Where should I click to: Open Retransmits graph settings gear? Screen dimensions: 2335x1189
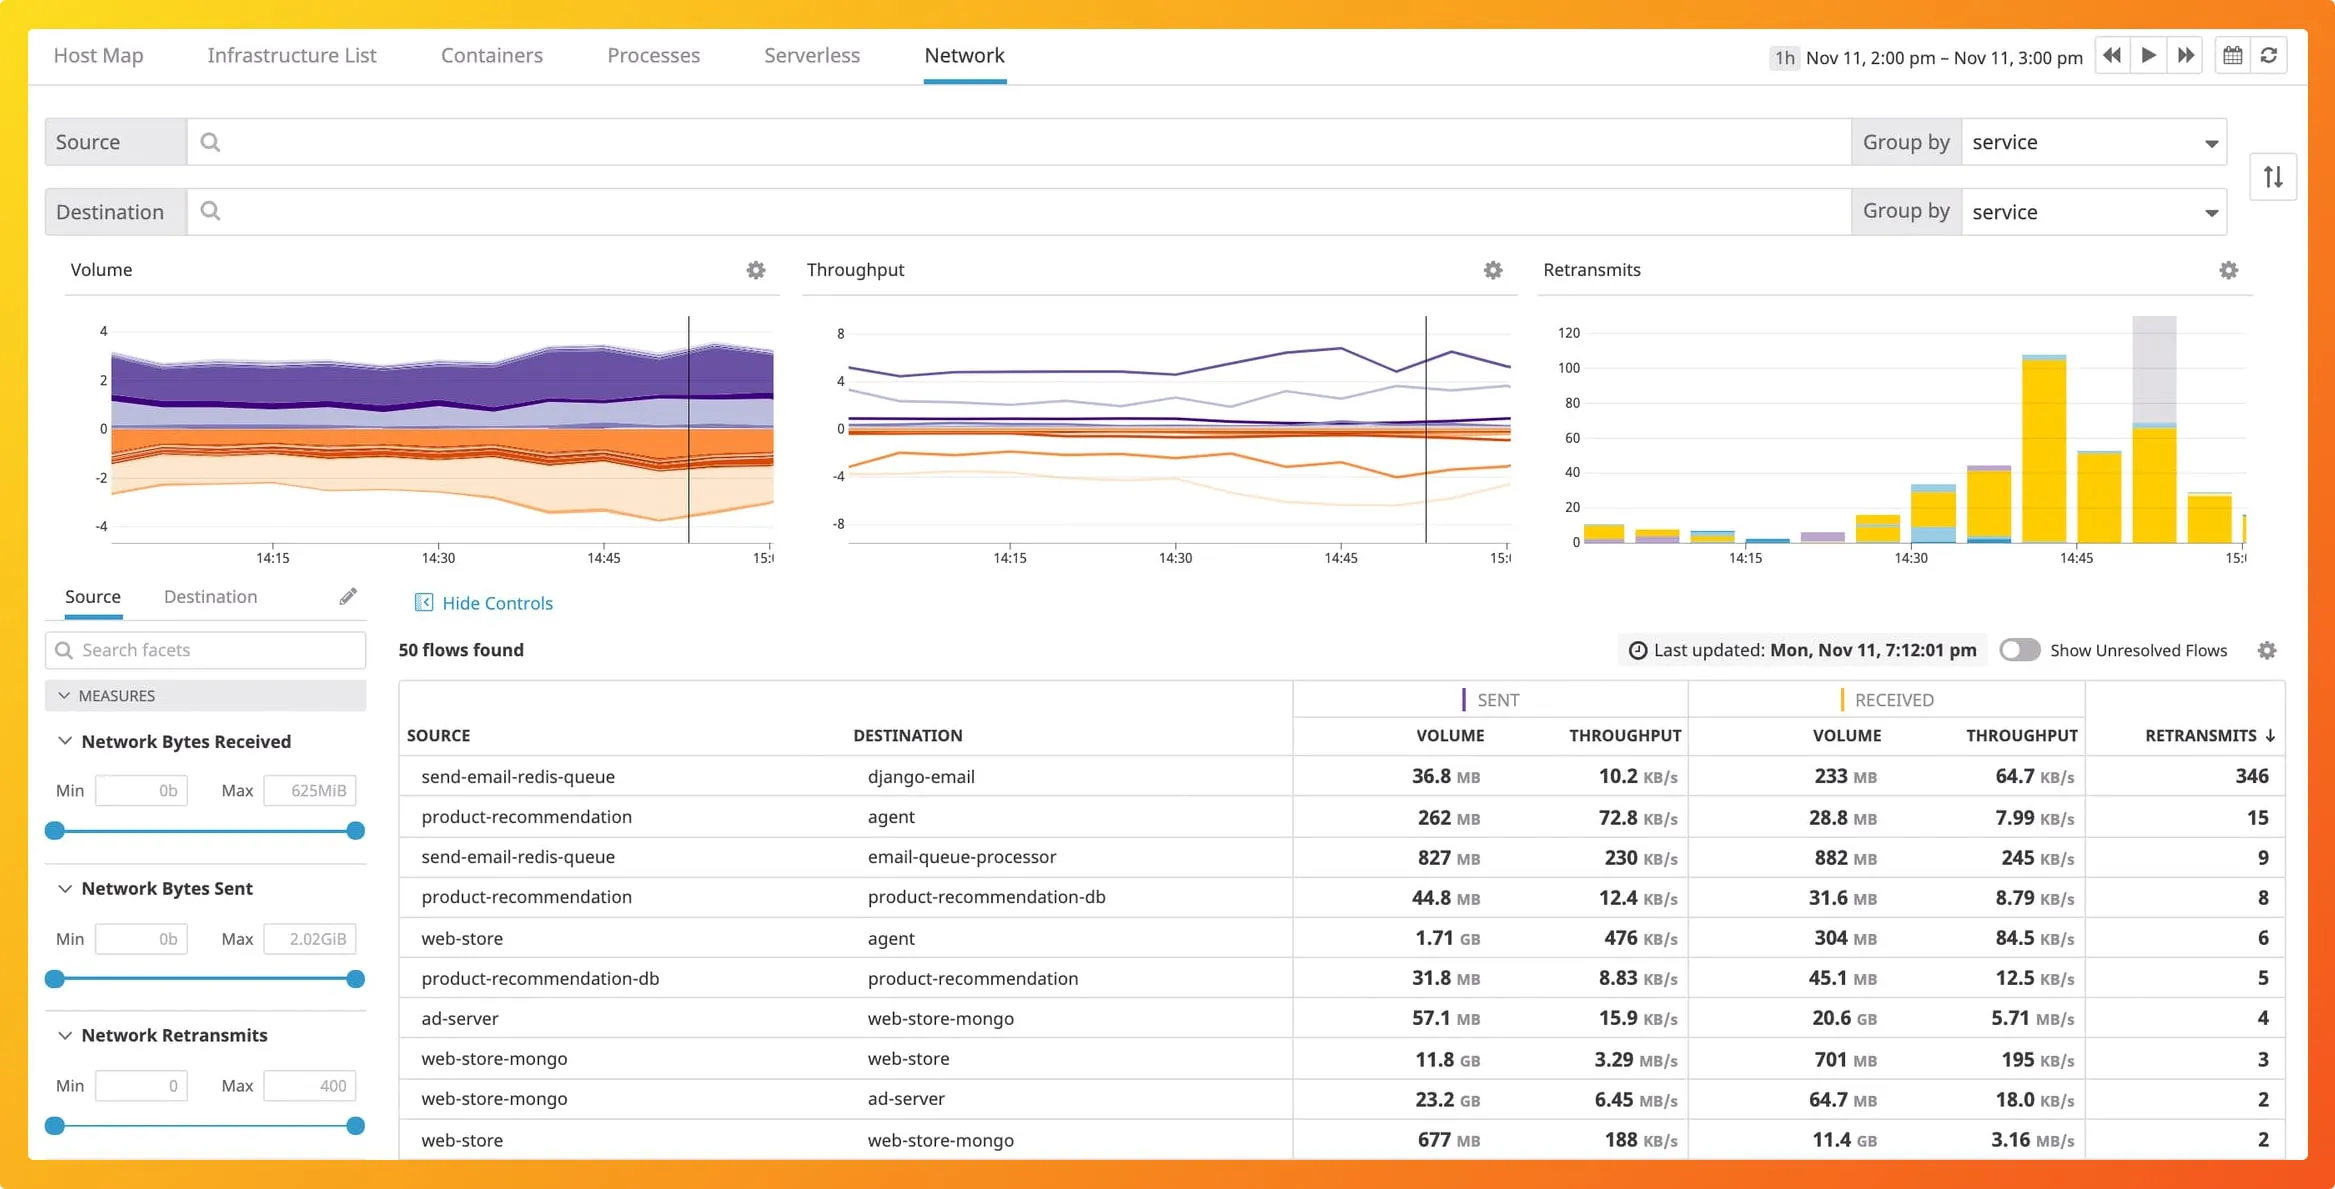[2229, 270]
